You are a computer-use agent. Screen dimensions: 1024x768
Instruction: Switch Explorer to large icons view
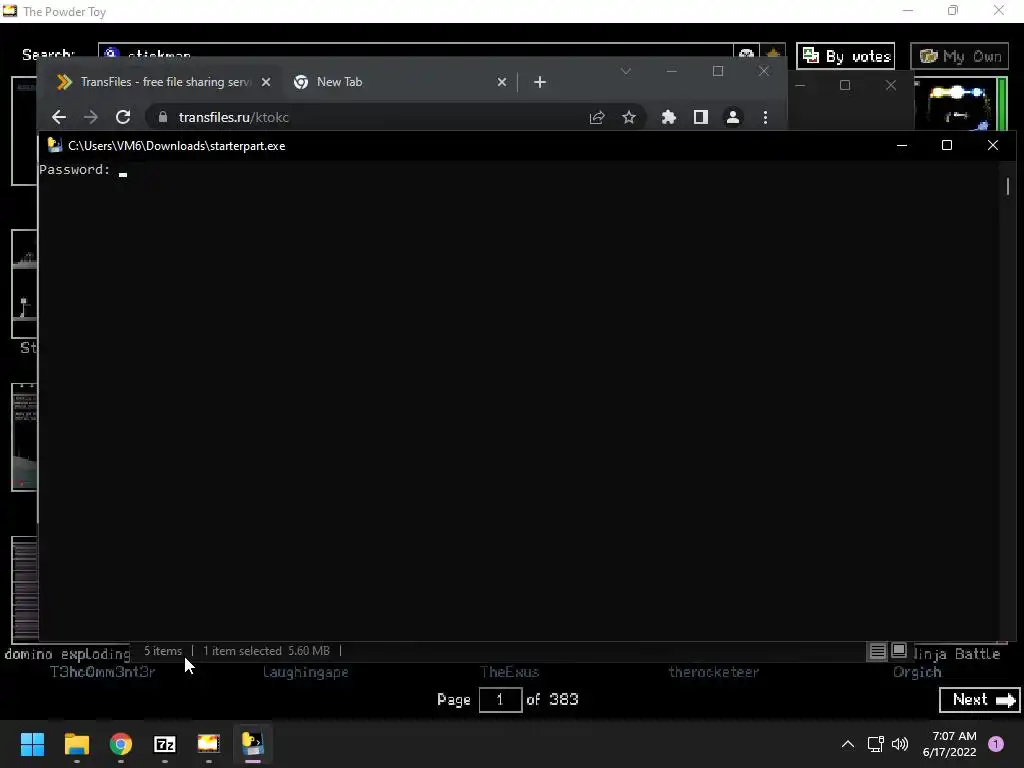point(899,651)
